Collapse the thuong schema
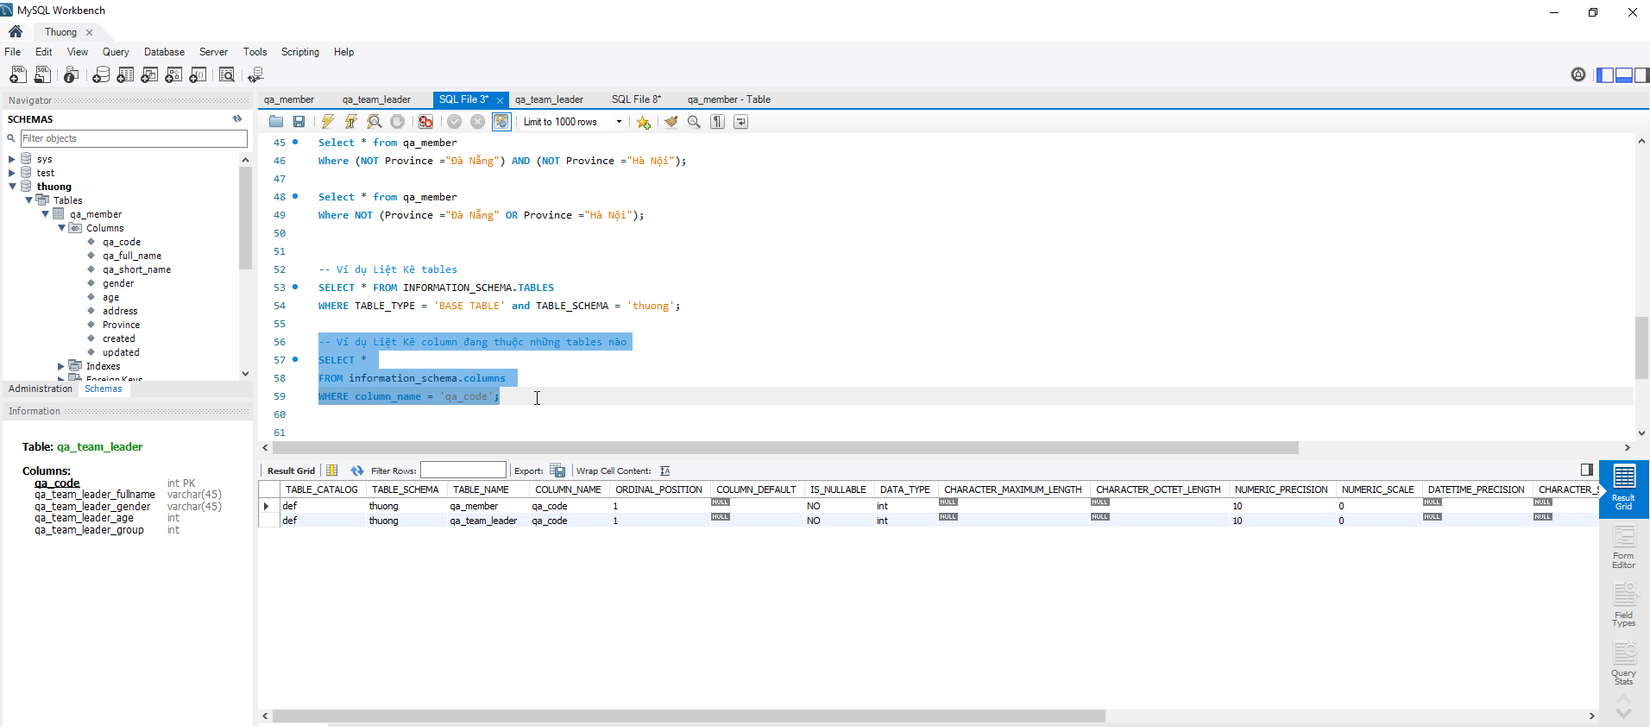Viewport: 1650px width, 727px height. (12, 187)
